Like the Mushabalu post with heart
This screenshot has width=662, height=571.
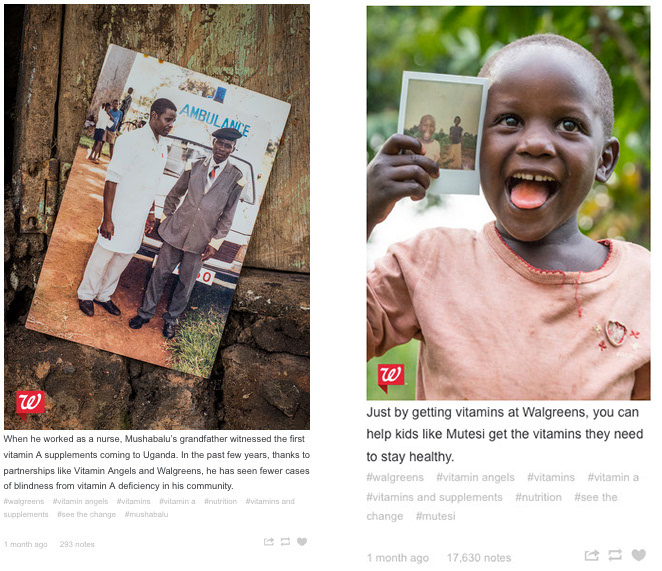pyautogui.click(x=302, y=541)
